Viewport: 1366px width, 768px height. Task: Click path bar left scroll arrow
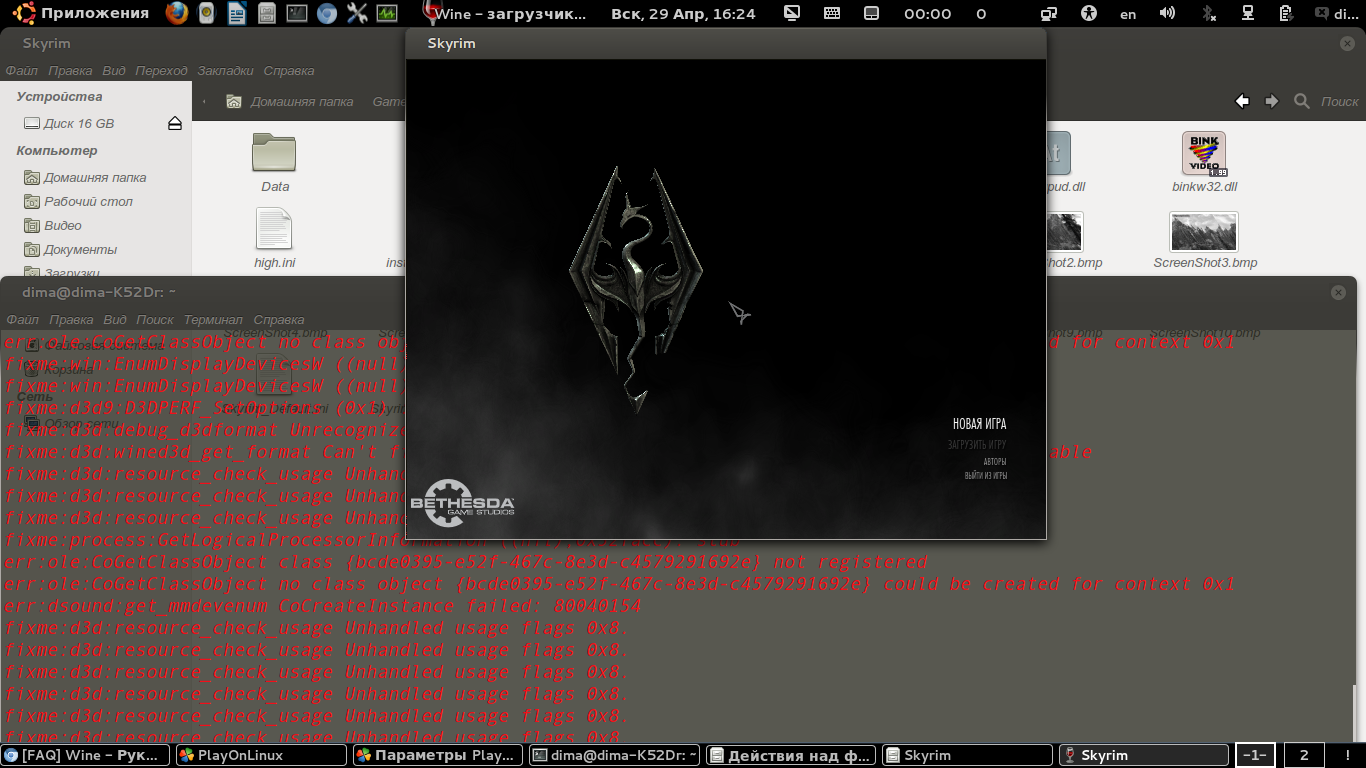[x=204, y=101]
